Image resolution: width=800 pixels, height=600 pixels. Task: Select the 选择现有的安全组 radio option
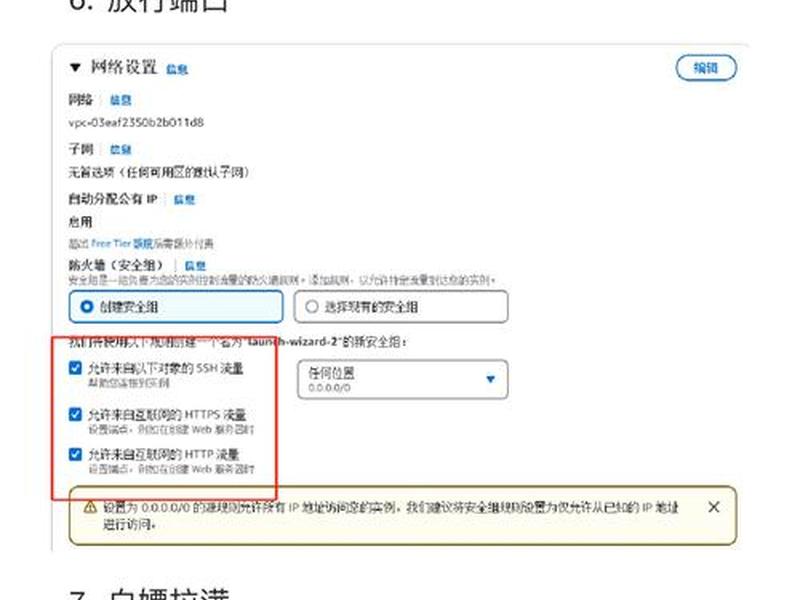401,307
